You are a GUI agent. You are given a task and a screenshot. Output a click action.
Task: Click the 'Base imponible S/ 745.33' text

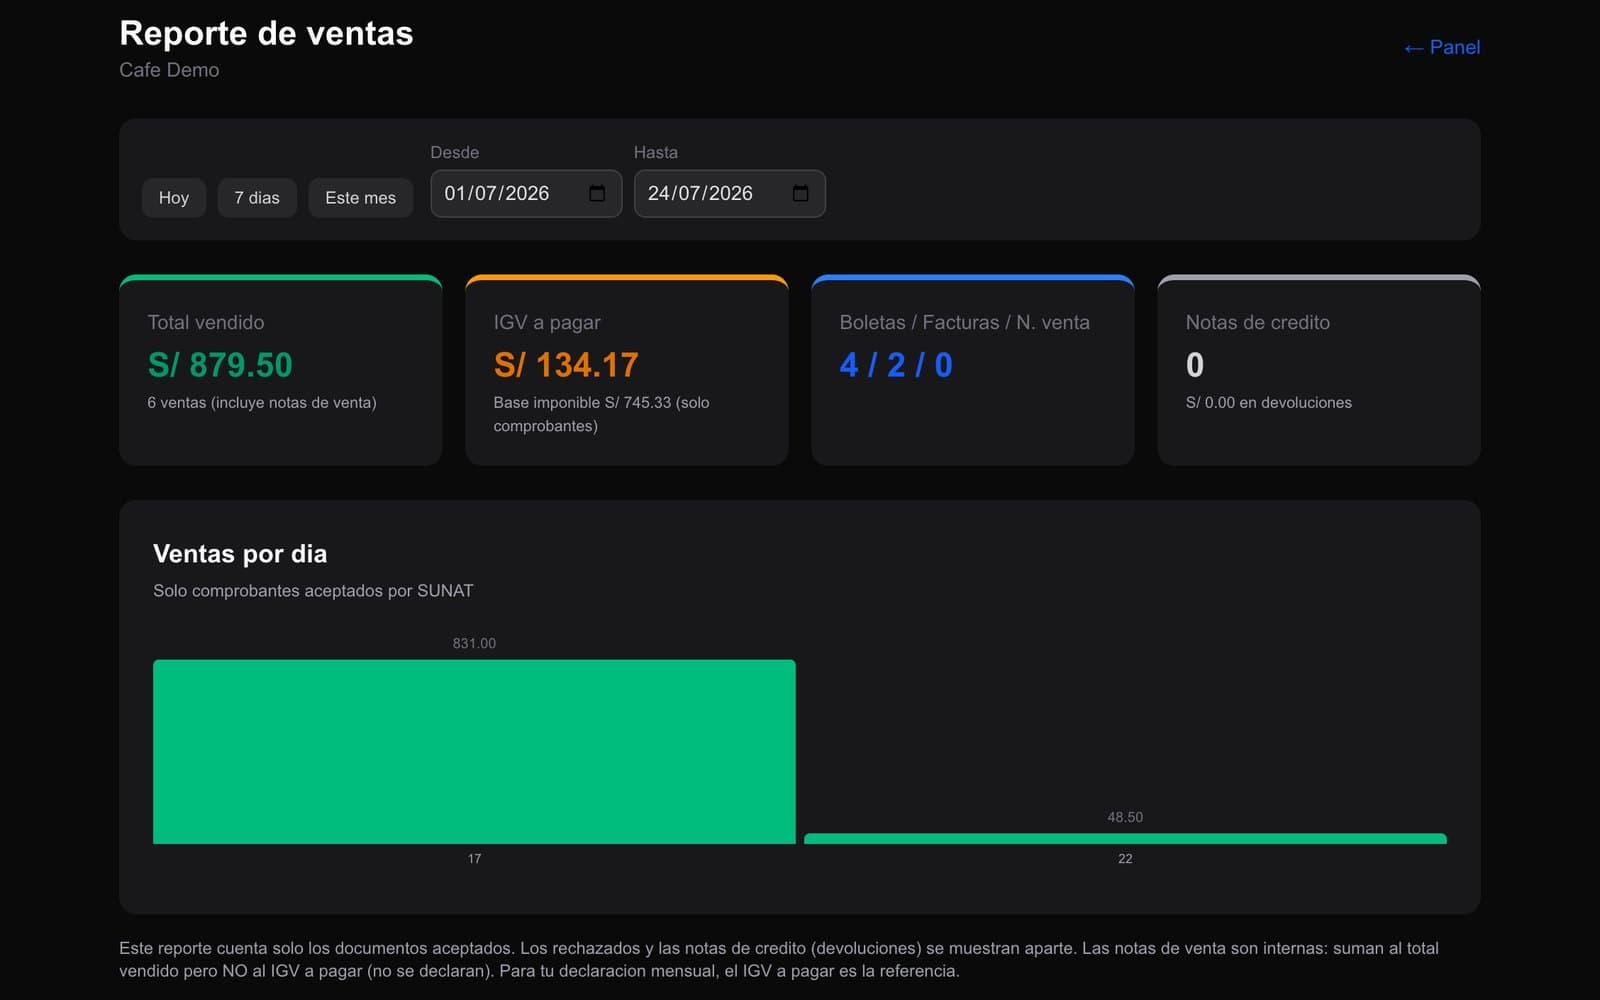582,402
